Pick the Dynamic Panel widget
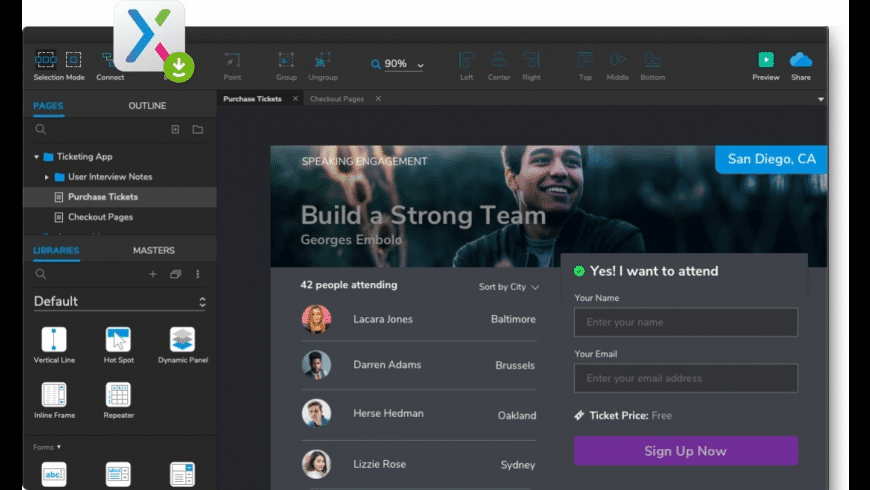870x490 pixels. point(183,345)
